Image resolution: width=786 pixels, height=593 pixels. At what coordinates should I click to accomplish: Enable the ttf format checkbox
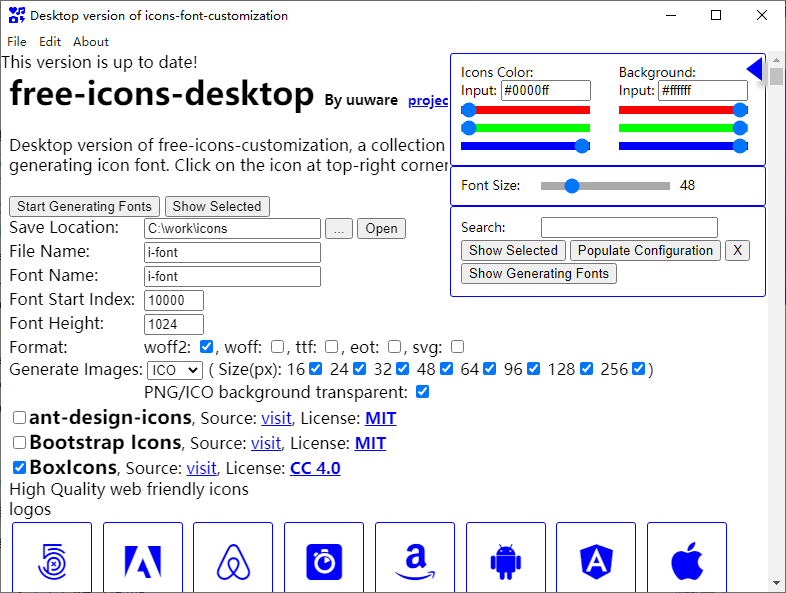click(x=331, y=346)
